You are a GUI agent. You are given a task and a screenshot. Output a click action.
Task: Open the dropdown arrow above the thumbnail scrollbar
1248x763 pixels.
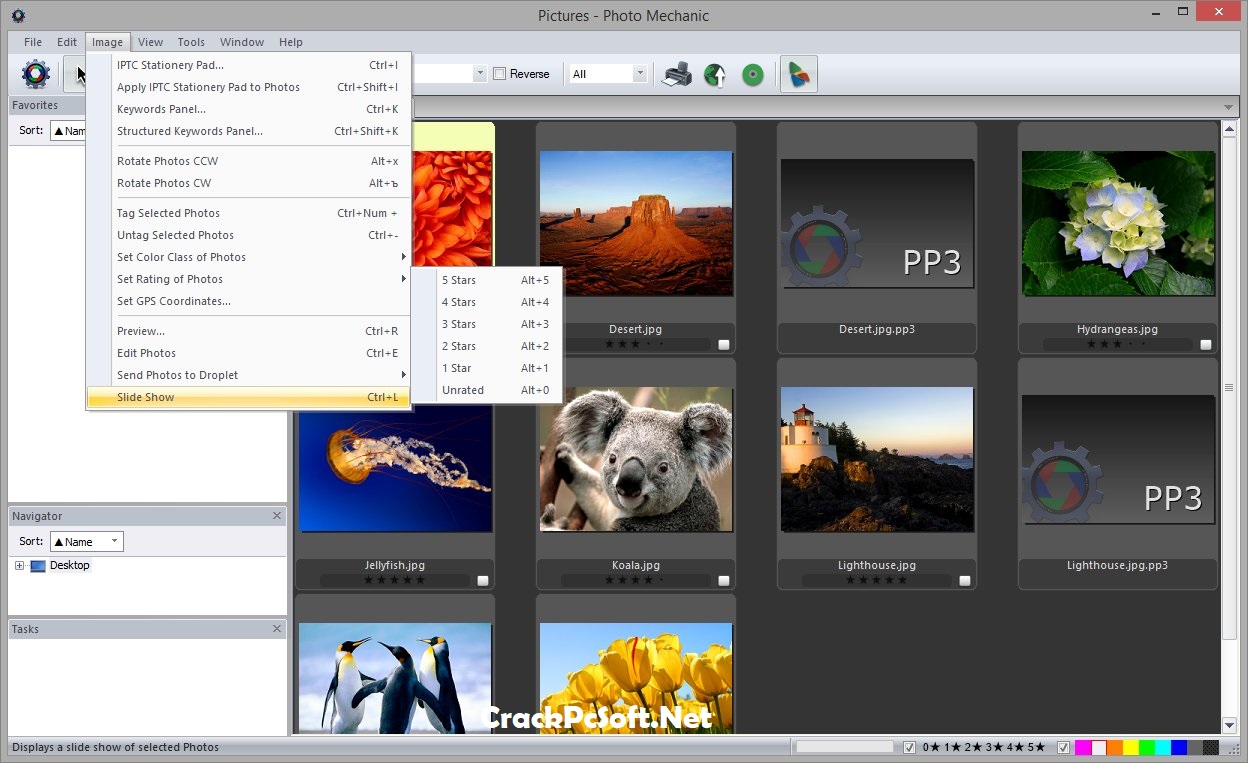1229,108
